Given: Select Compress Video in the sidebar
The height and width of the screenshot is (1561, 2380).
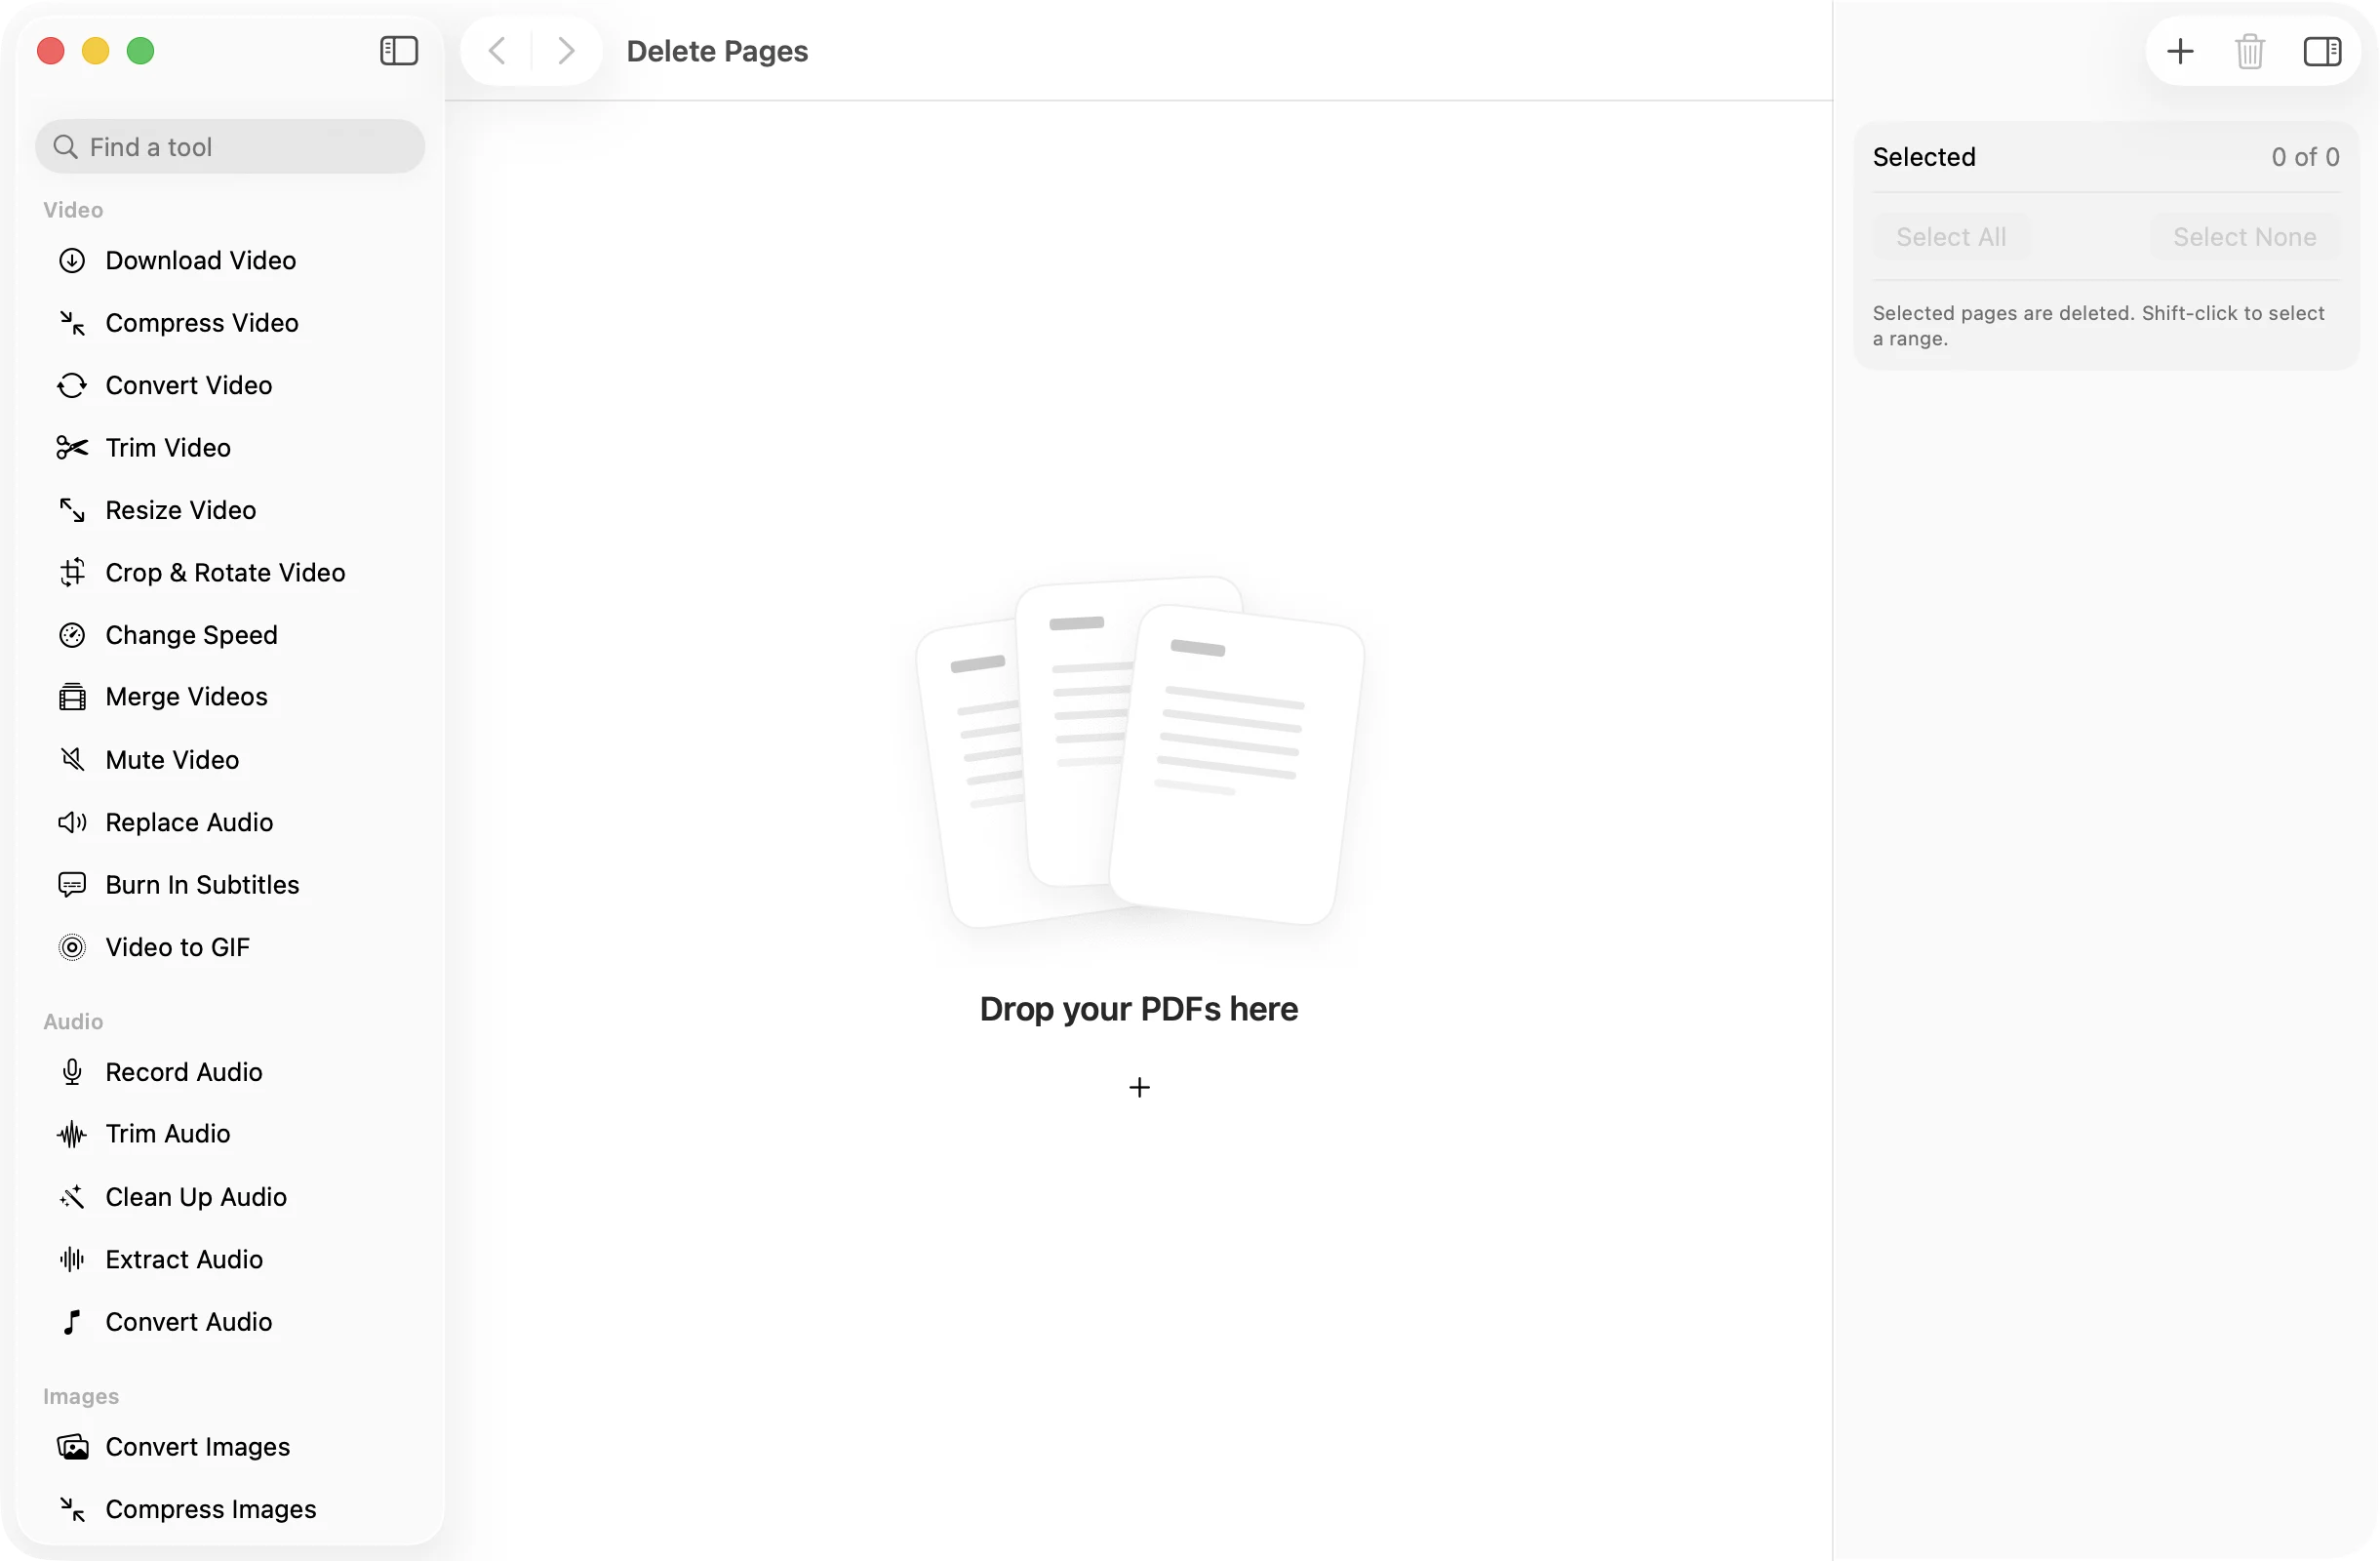Looking at the screenshot, I should pos(230,322).
